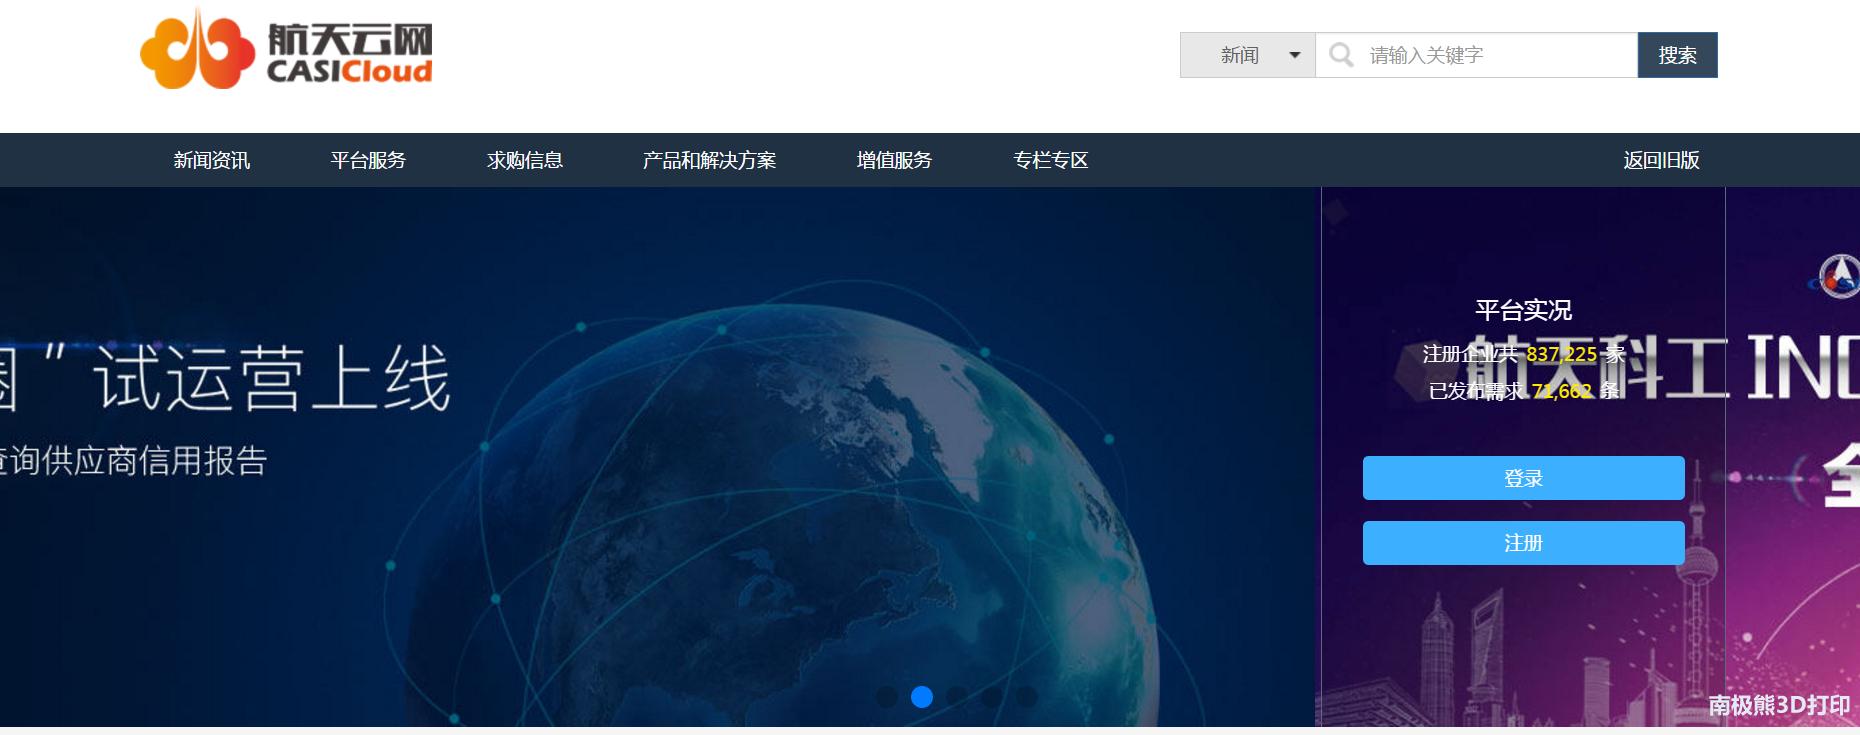Select the active blue carousel dot
The image size is (1860, 735).
[922, 696]
